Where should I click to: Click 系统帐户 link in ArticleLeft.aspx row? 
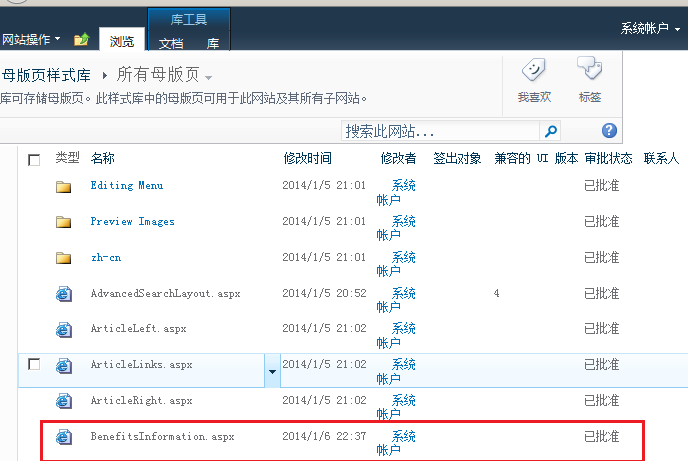tap(396, 336)
